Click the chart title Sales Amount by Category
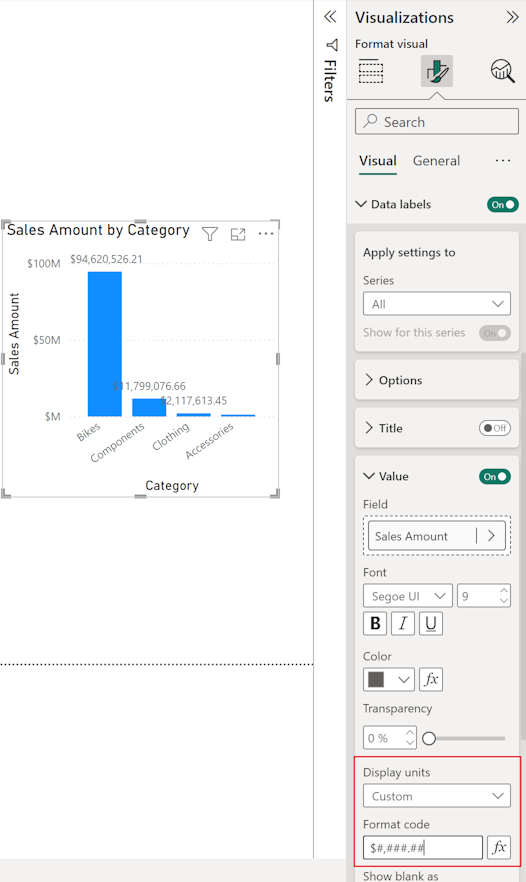The height and width of the screenshot is (882, 526). [x=98, y=230]
